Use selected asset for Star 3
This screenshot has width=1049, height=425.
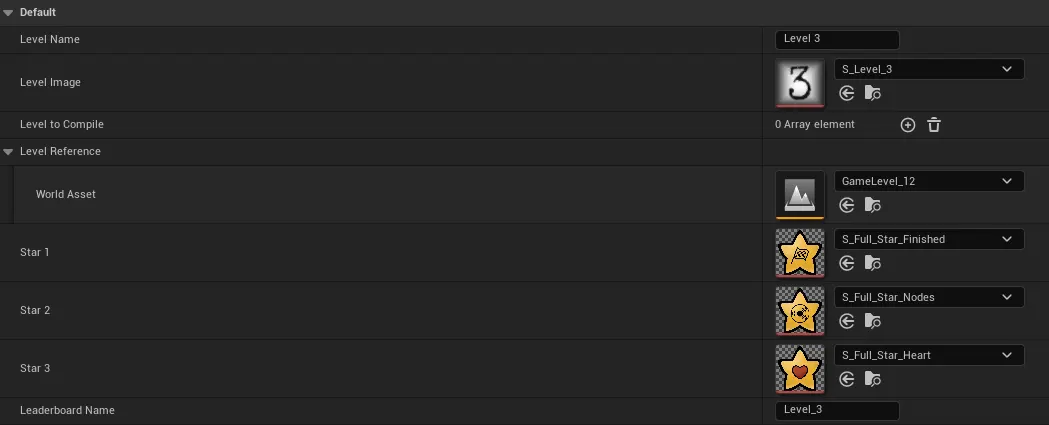(847, 379)
